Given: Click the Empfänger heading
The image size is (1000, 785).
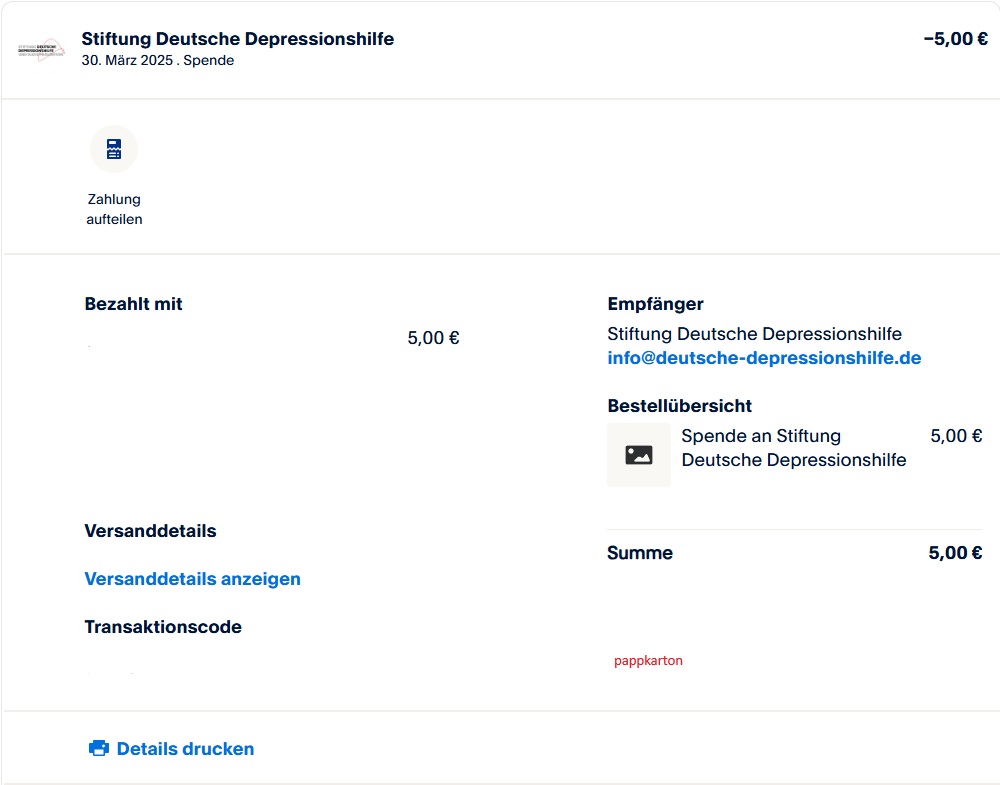Looking at the screenshot, I should 655,304.
